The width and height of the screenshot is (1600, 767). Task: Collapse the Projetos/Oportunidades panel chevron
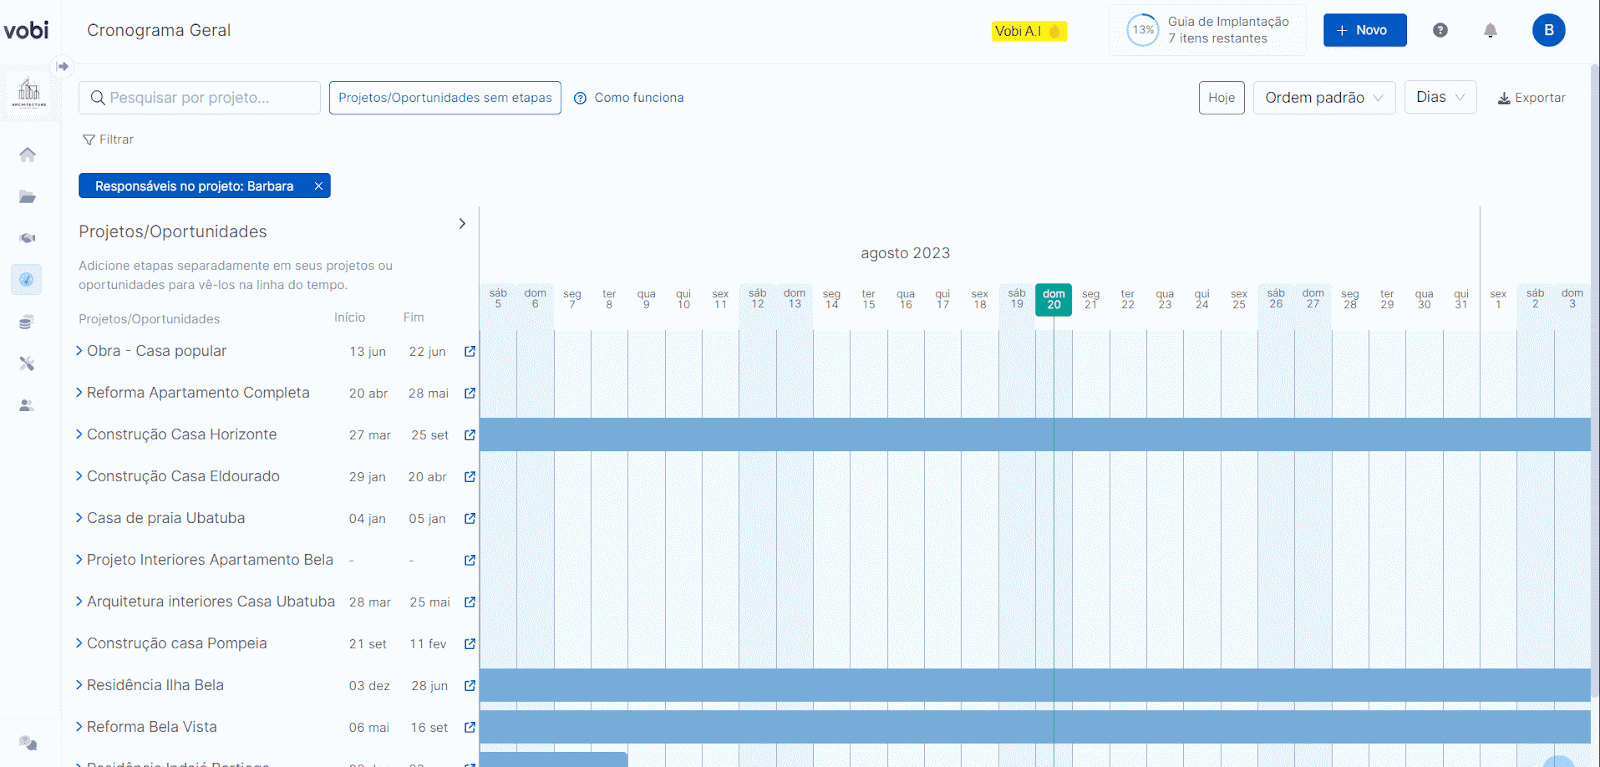[x=462, y=224]
